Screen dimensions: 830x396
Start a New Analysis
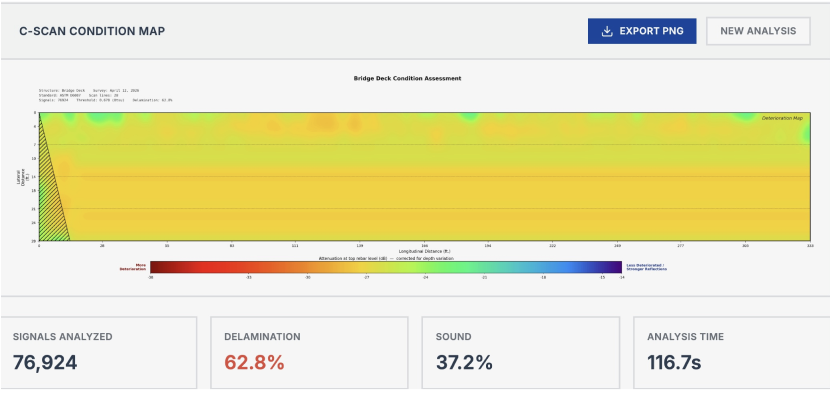[758, 31]
